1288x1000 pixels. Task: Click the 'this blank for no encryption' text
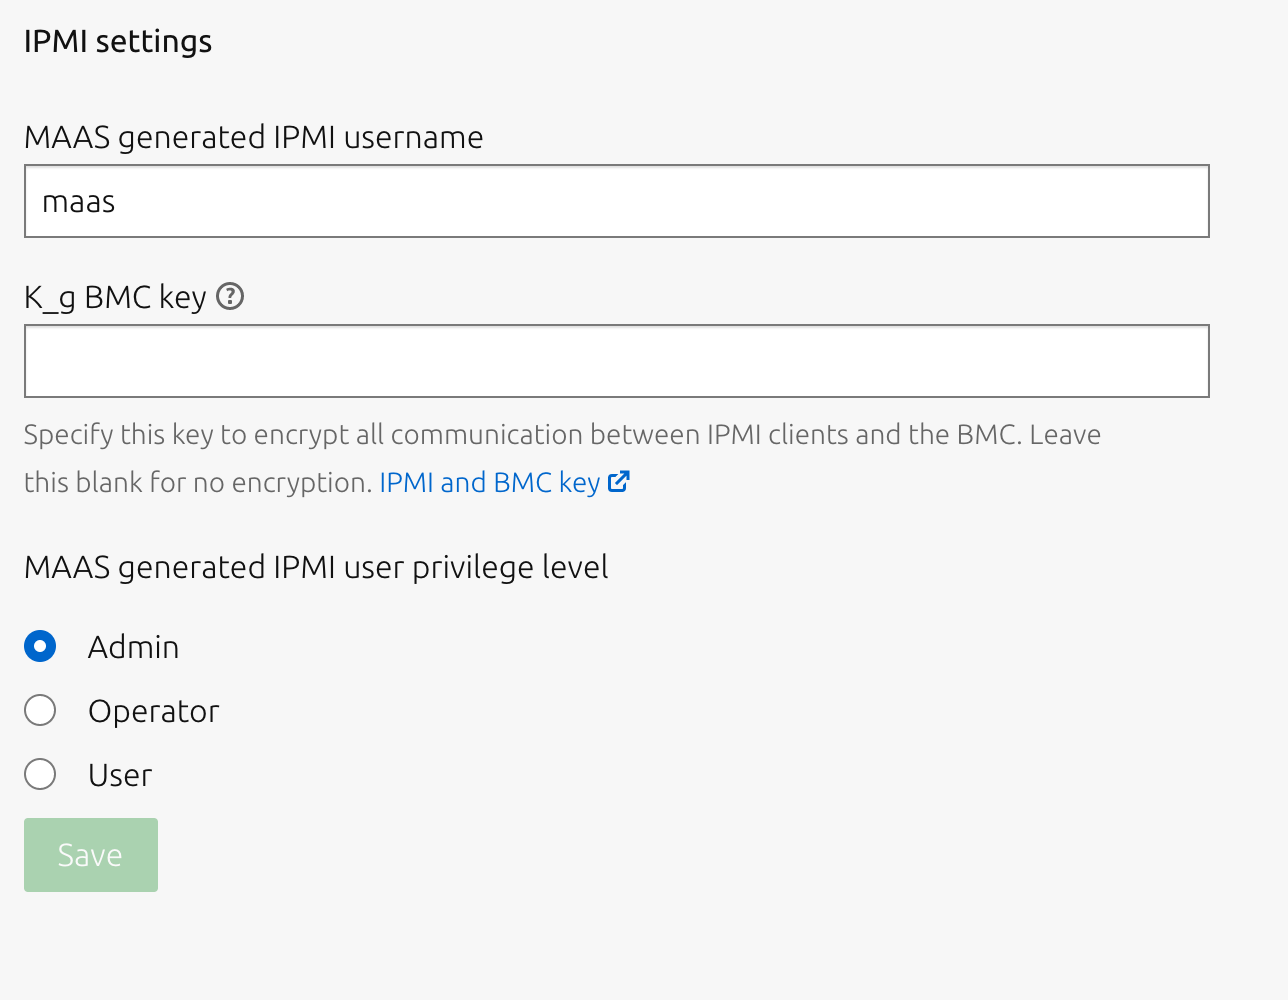pyautogui.click(x=197, y=483)
